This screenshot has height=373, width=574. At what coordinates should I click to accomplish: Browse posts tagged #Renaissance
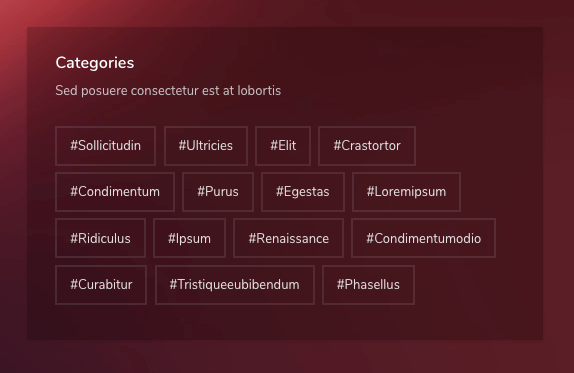point(288,238)
